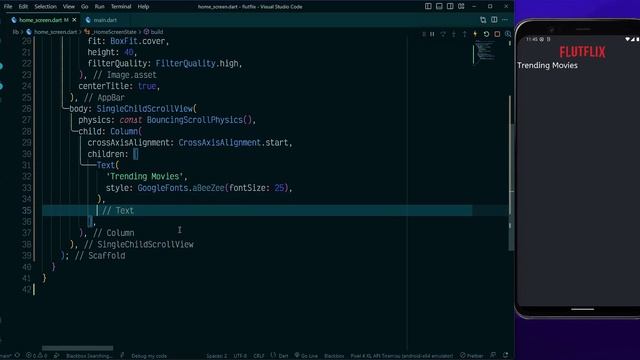This screenshot has height=360, width=640.
Task: Change line ending via CRLF
Action: (258, 356)
